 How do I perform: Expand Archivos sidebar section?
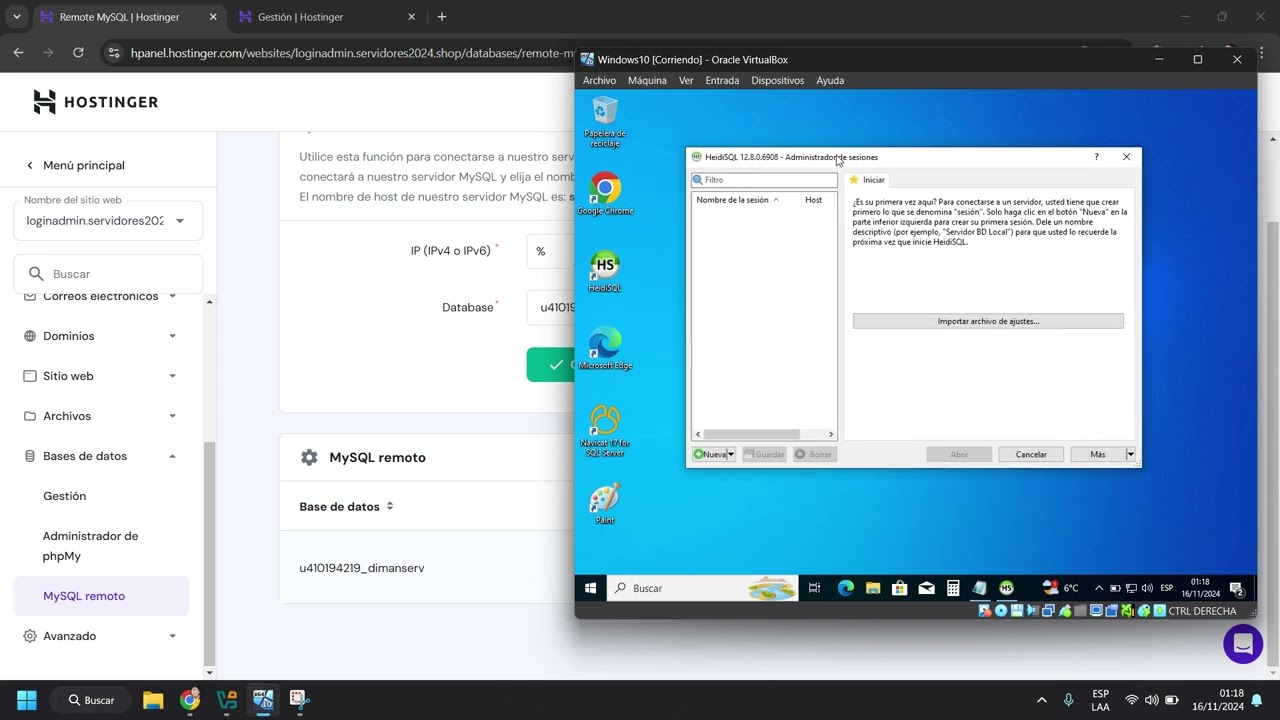(101, 416)
